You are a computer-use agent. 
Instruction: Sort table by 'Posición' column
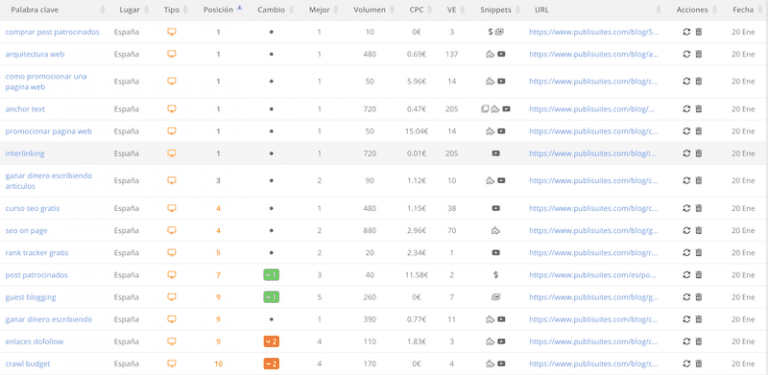pos(218,10)
